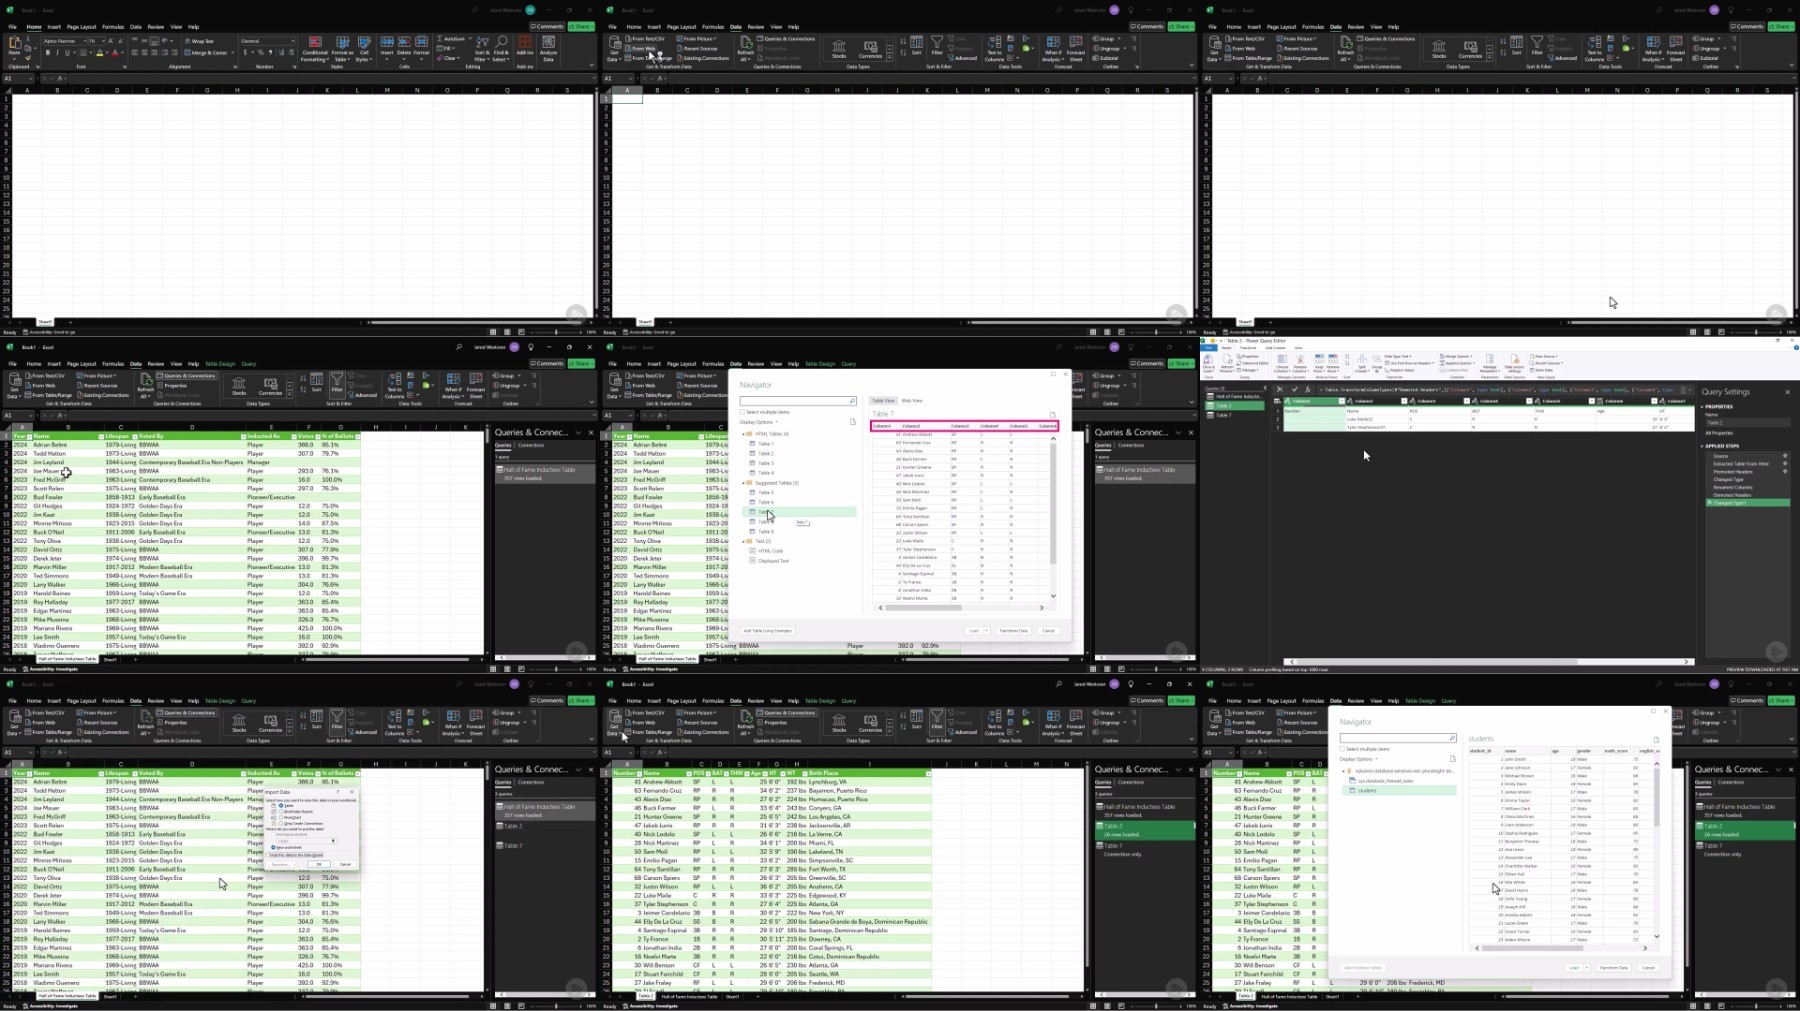Click the search field in the HTML Tables Navigator
Image resolution: width=1800 pixels, height=1011 pixels.
coord(798,401)
